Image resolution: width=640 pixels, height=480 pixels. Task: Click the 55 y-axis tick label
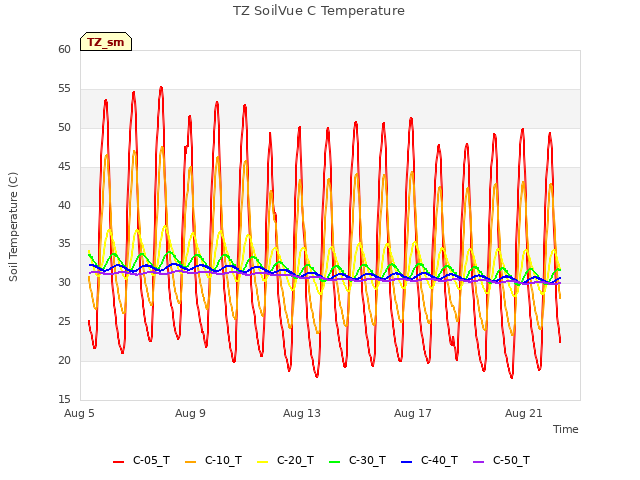pos(64,89)
